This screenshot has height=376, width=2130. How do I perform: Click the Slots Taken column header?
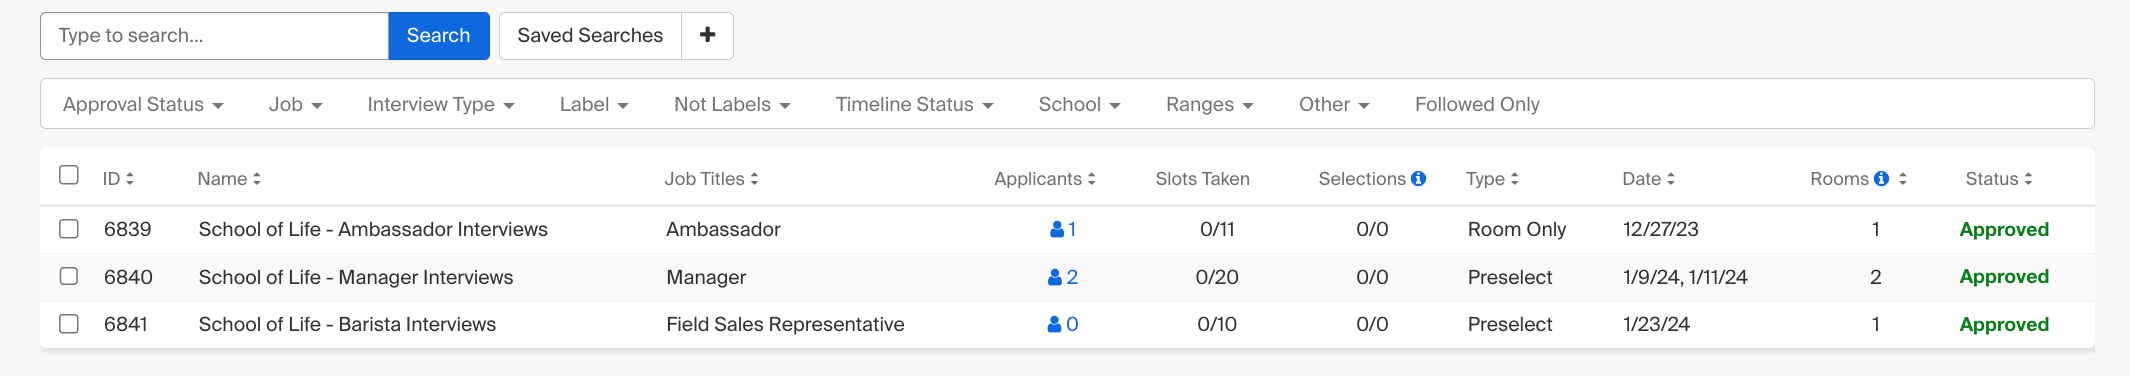[x=1202, y=179]
